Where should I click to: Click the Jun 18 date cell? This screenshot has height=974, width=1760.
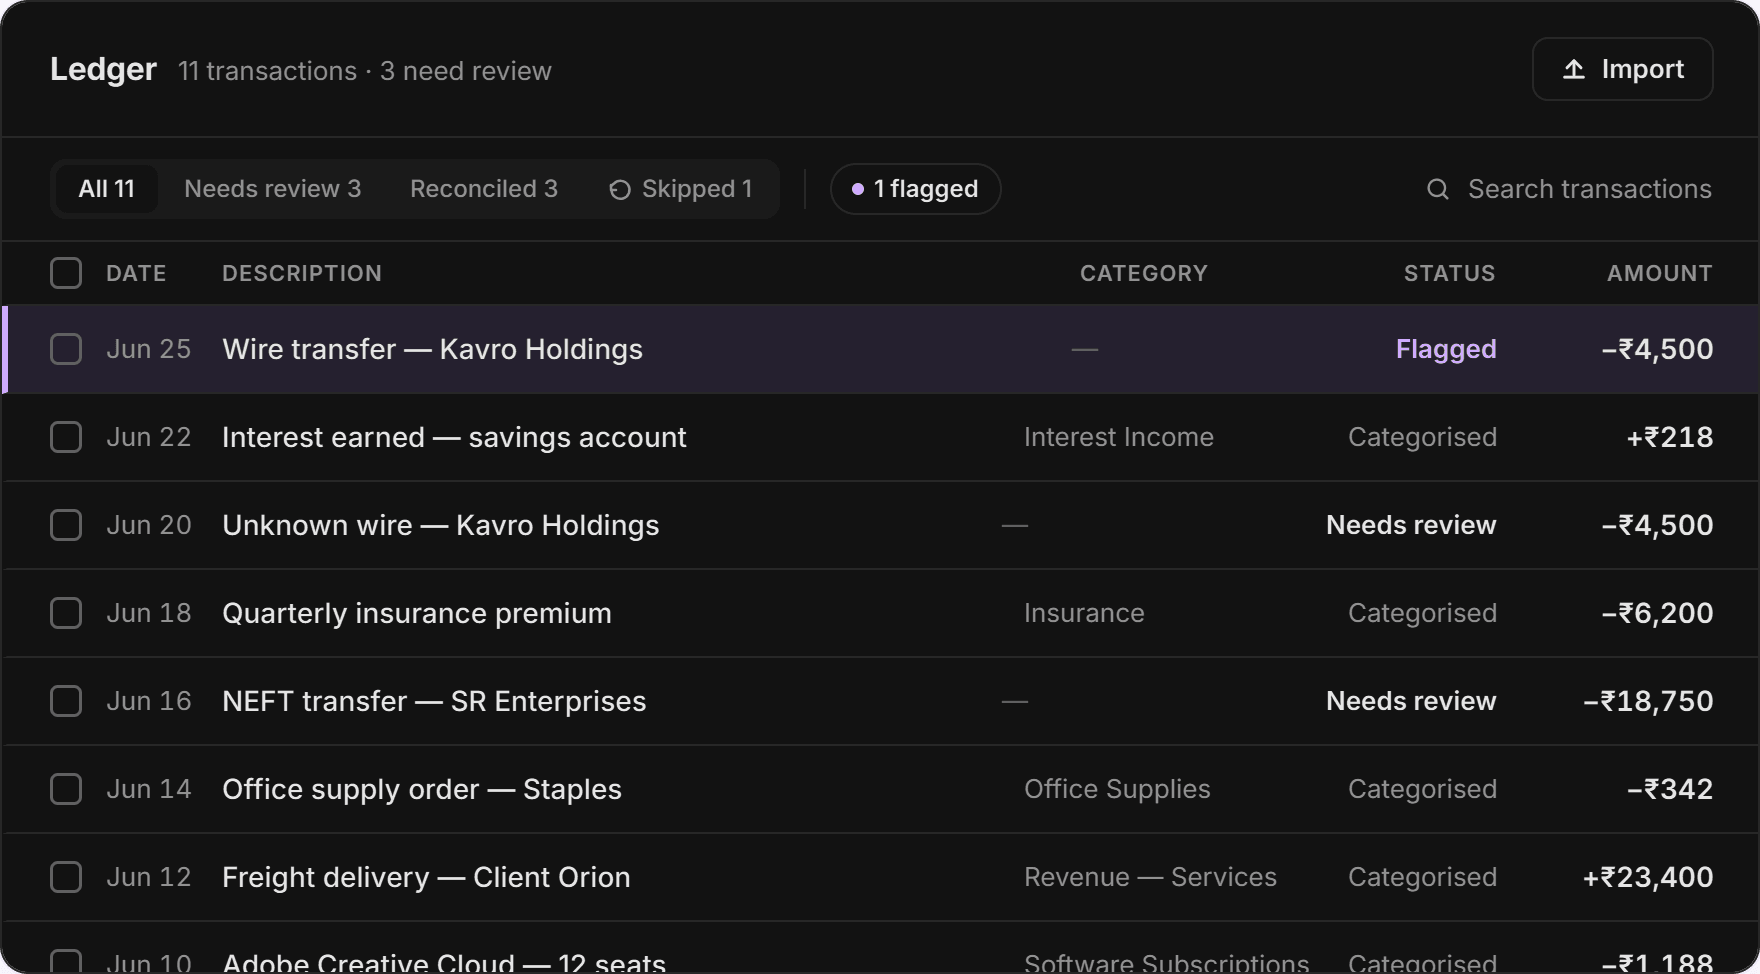pyautogui.click(x=148, y=613)
